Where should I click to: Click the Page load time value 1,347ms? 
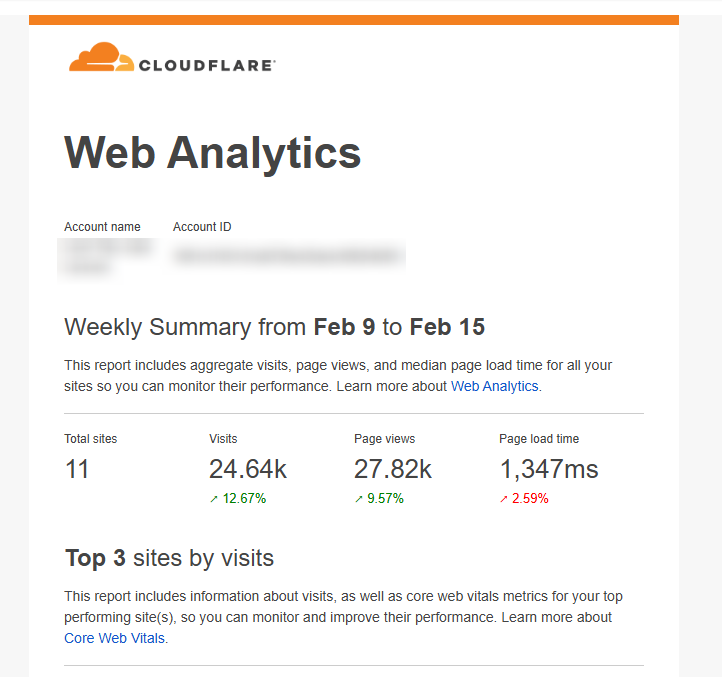pos(549,469)
